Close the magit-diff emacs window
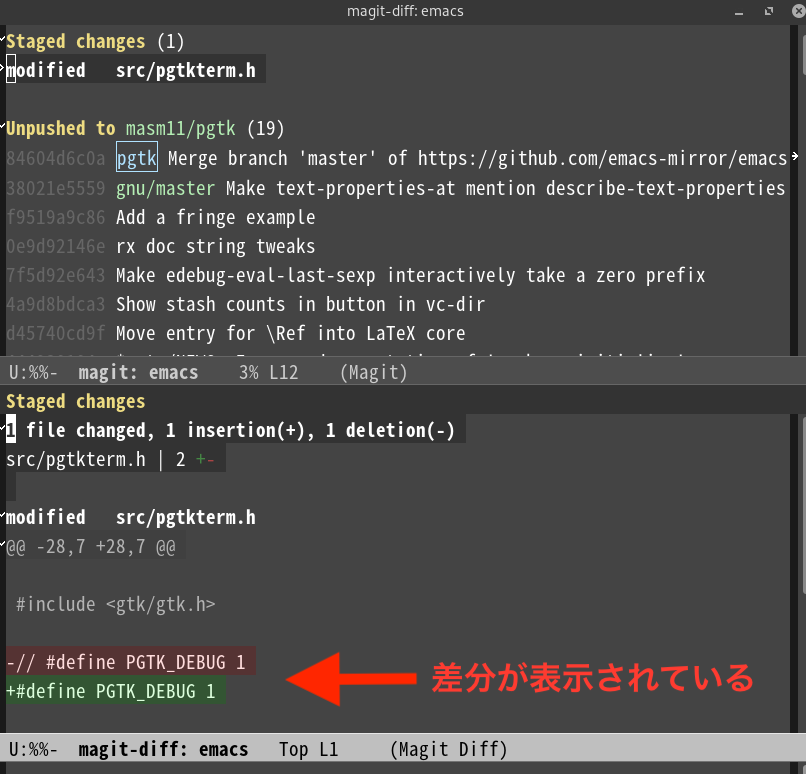Screen dimensions: 806x774 (798, 11)
